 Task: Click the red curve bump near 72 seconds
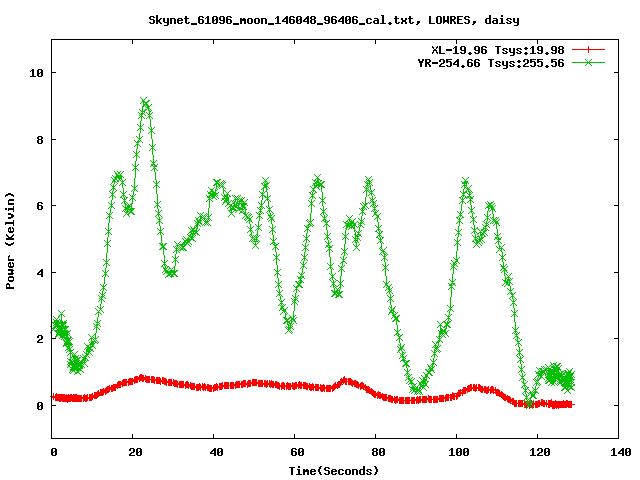coord(345,381)
